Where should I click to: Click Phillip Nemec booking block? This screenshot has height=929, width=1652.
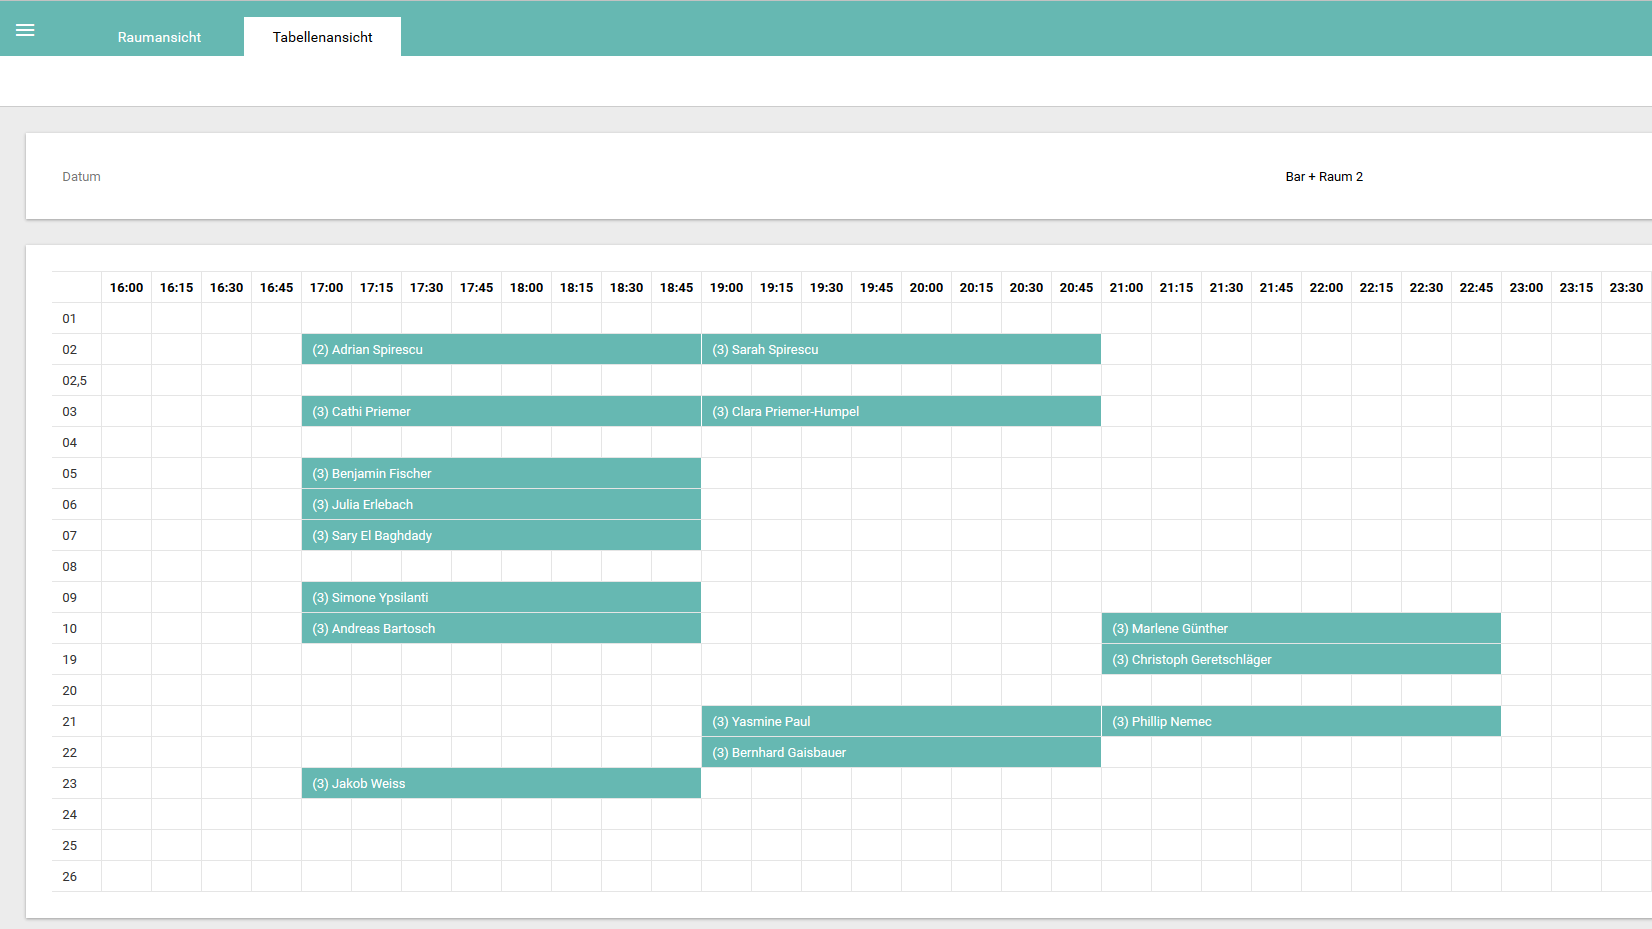coord(1300,722)
